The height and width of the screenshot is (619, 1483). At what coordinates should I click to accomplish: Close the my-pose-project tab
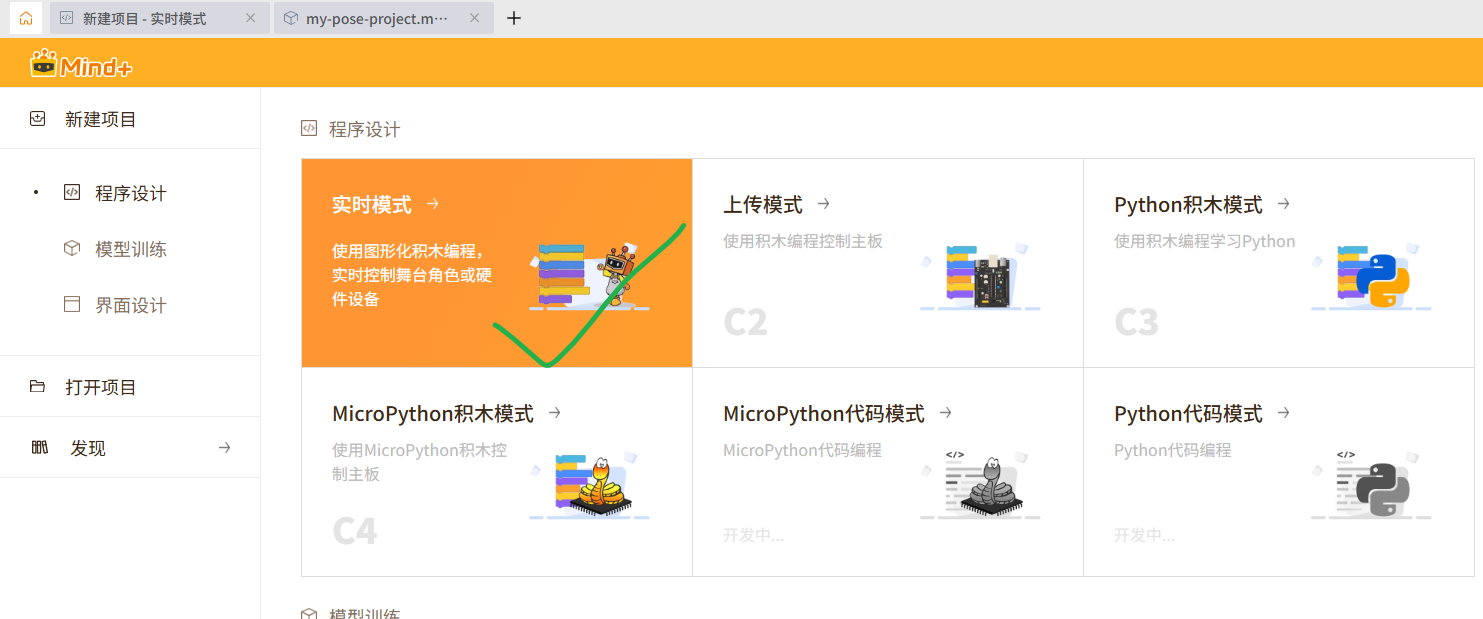tap(474, 18)
